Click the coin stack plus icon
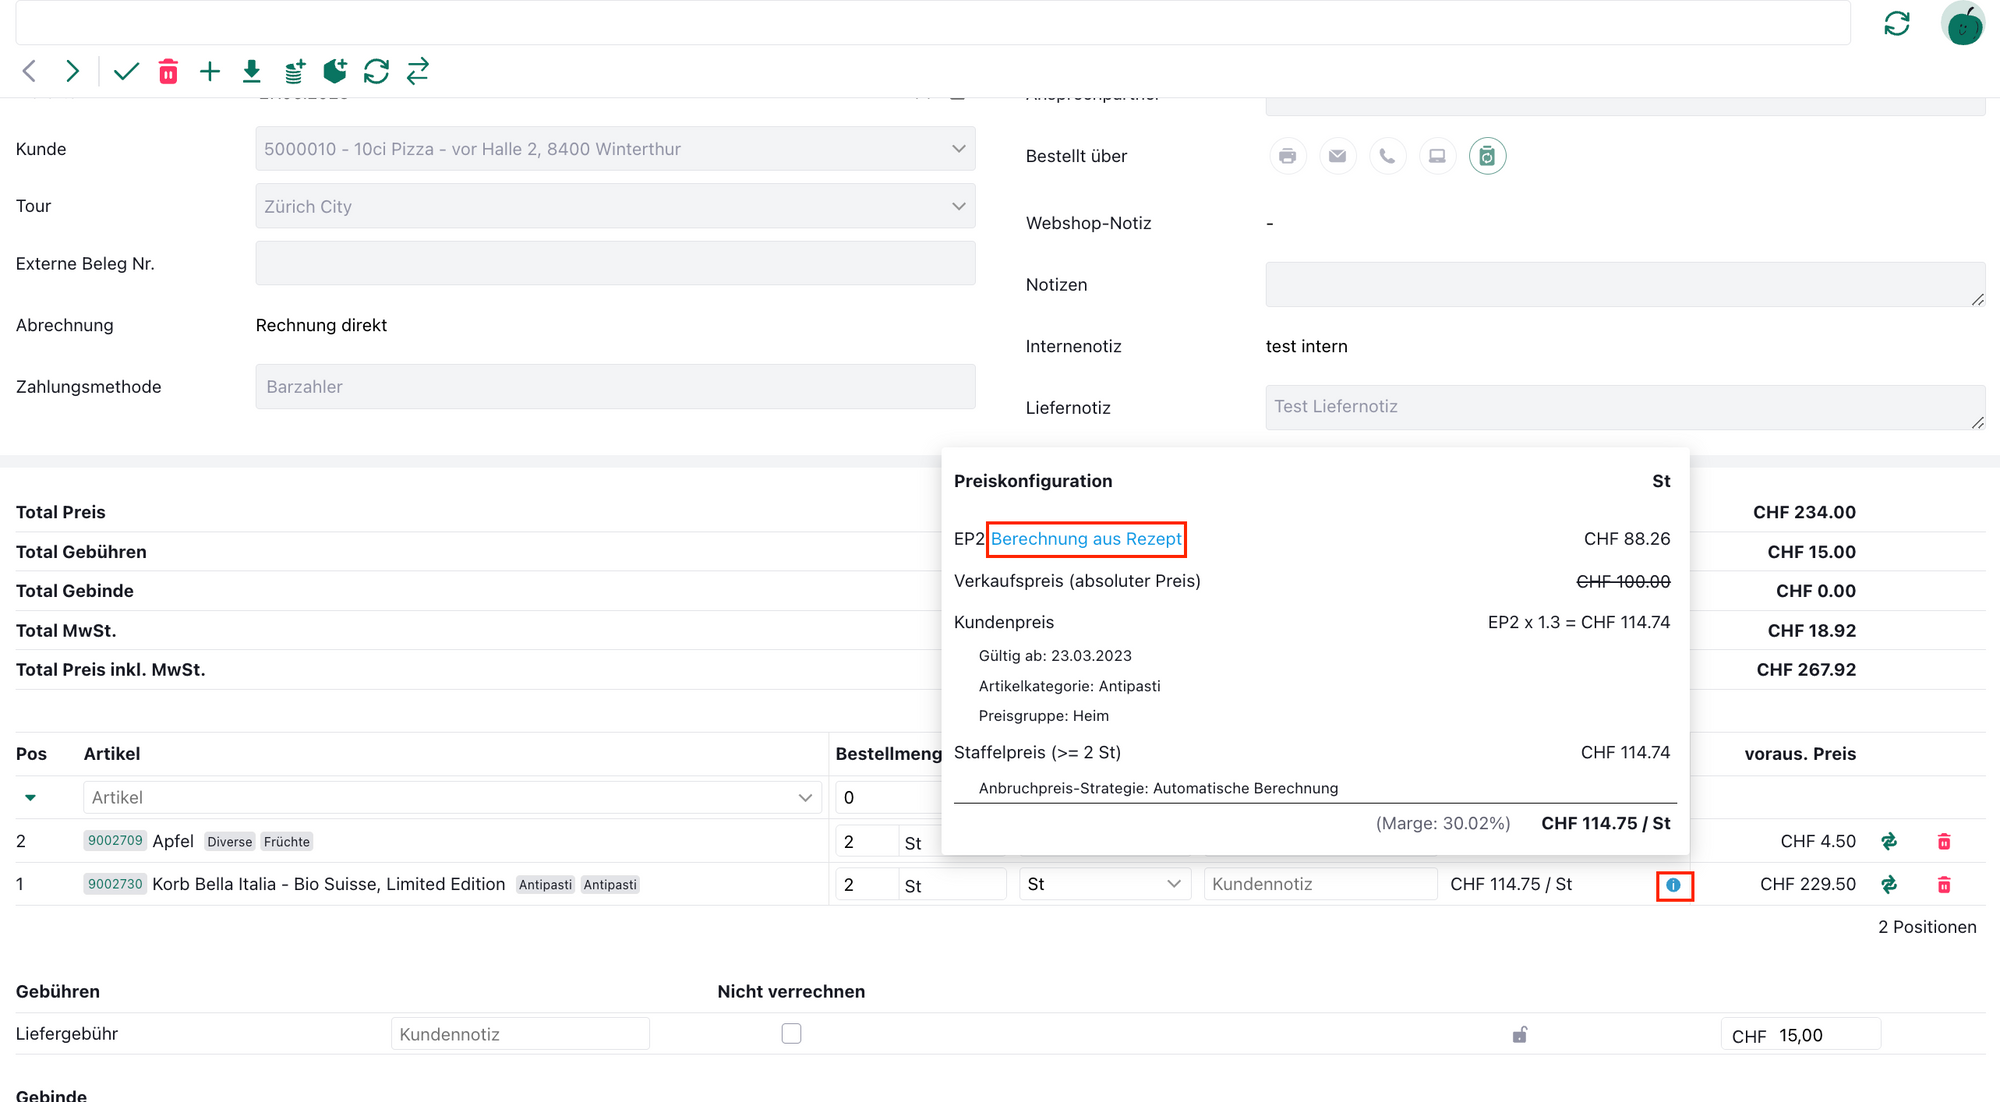This screenshot has width=2000, height=1102. coord(294,71)
